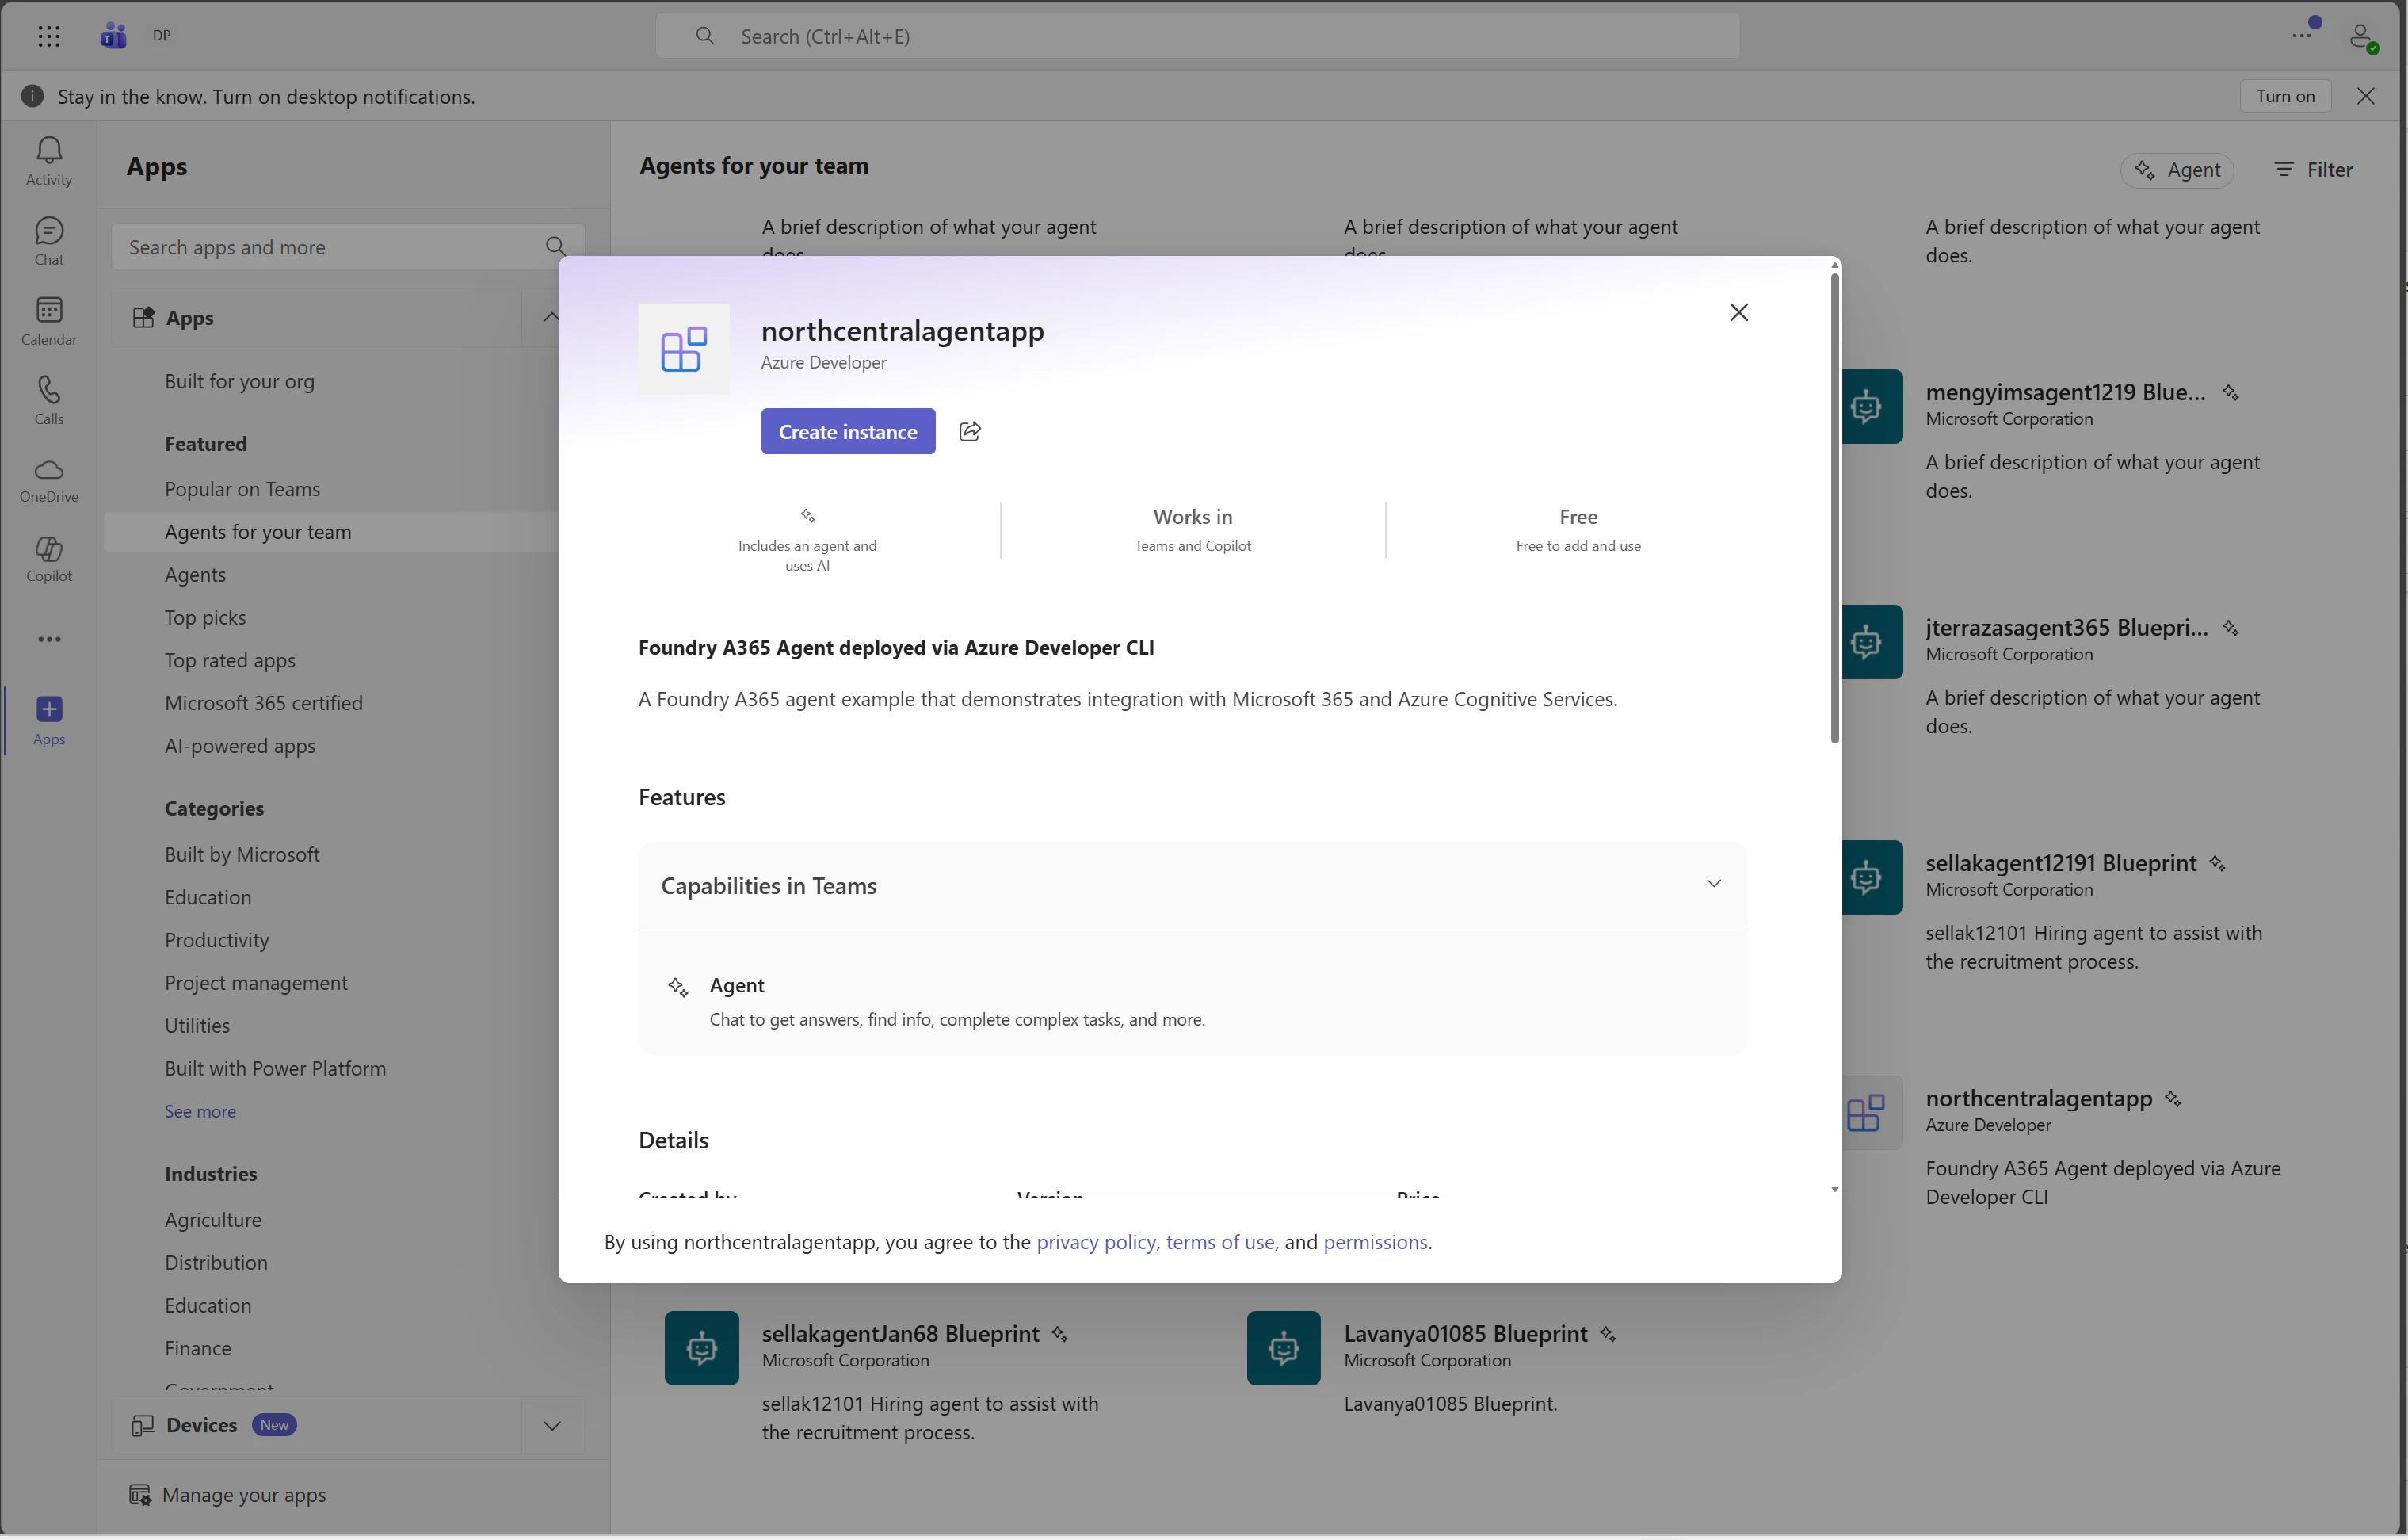The image size is (2408, 1540).
Task: Click the Devices section icon
Action: 143,1425
